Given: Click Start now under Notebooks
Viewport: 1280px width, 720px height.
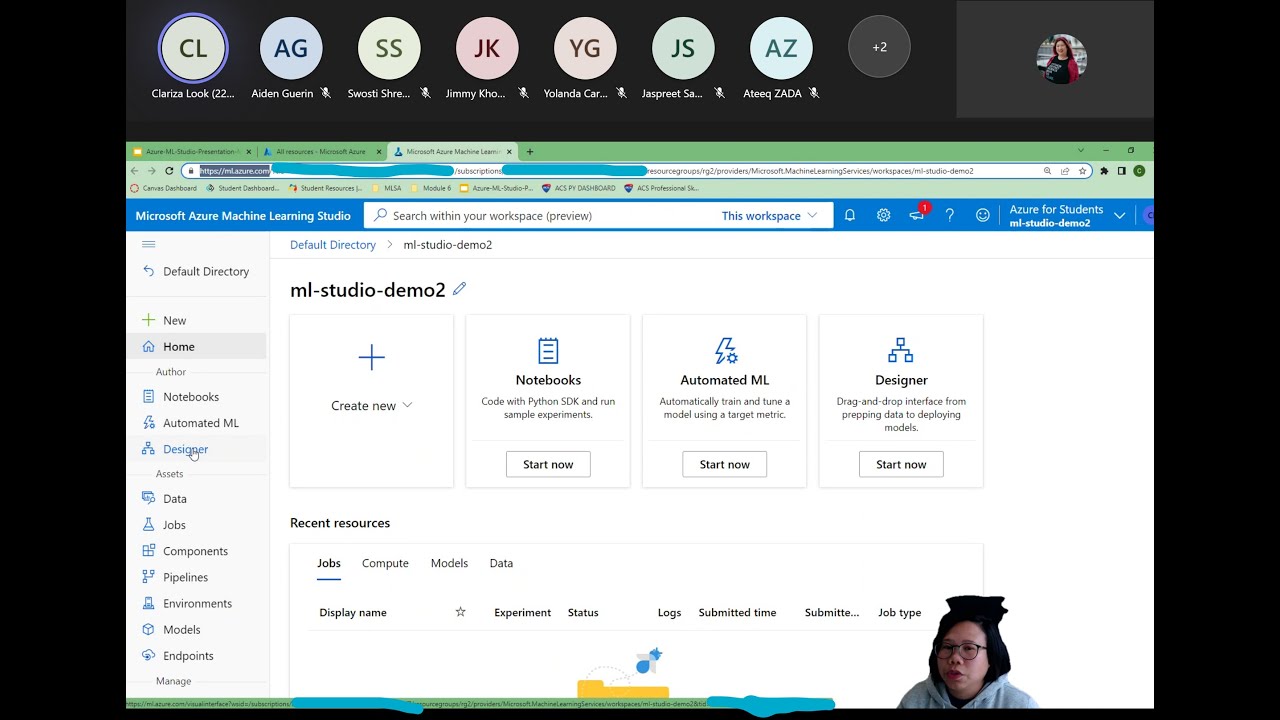Looking at the screenshot, I should 548,464.
